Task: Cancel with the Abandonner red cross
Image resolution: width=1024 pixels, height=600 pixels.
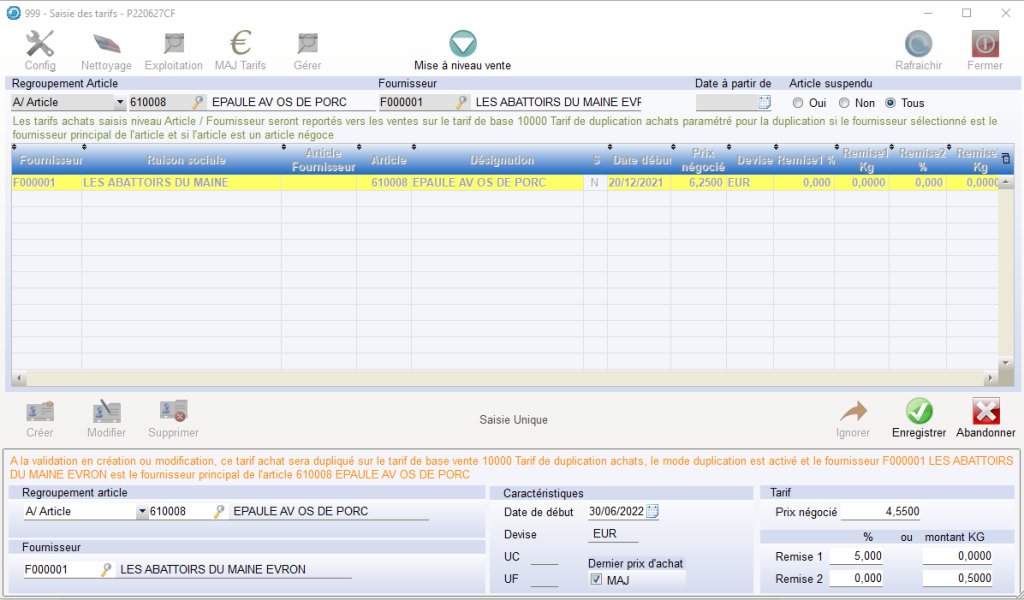Action: pyautogui.click(x=985, y=412)
